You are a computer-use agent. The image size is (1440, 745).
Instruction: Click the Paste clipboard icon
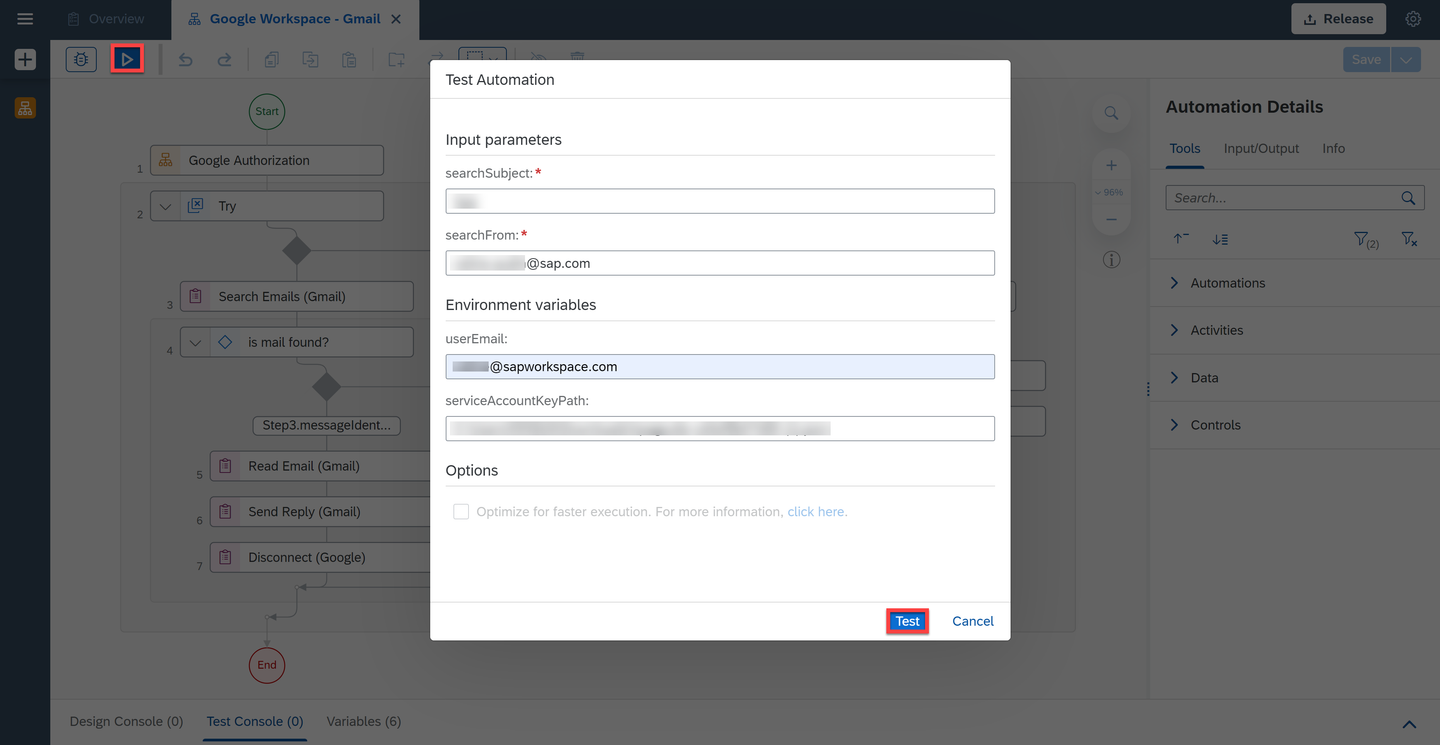click(x=349, y=60)
